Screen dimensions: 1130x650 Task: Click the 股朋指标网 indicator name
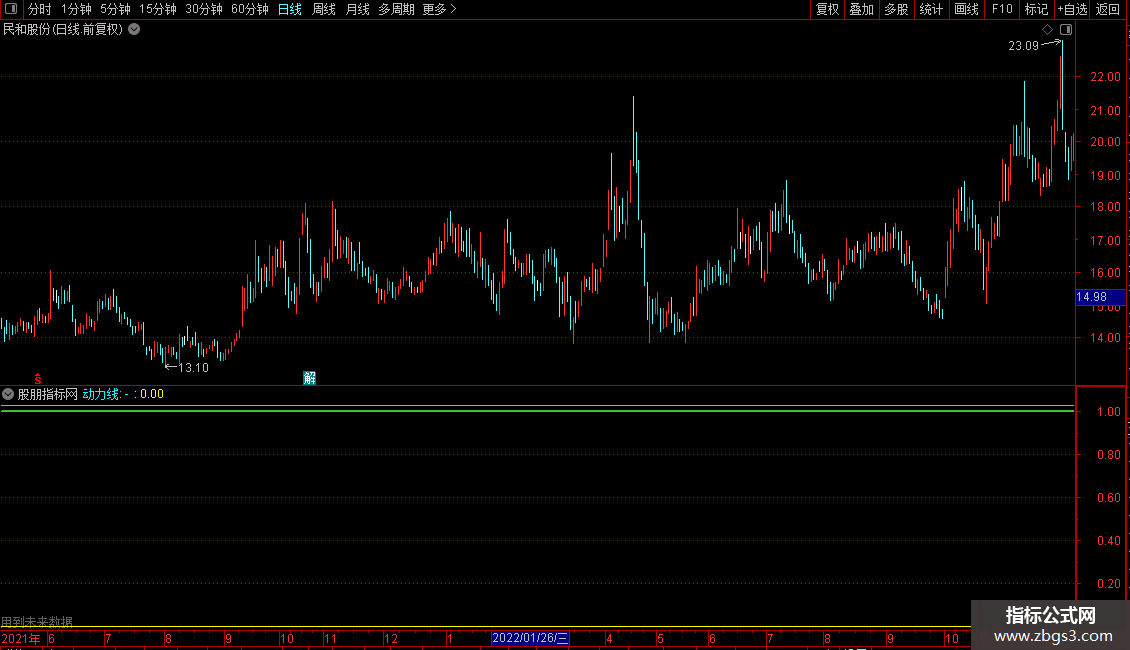(48, 394)
